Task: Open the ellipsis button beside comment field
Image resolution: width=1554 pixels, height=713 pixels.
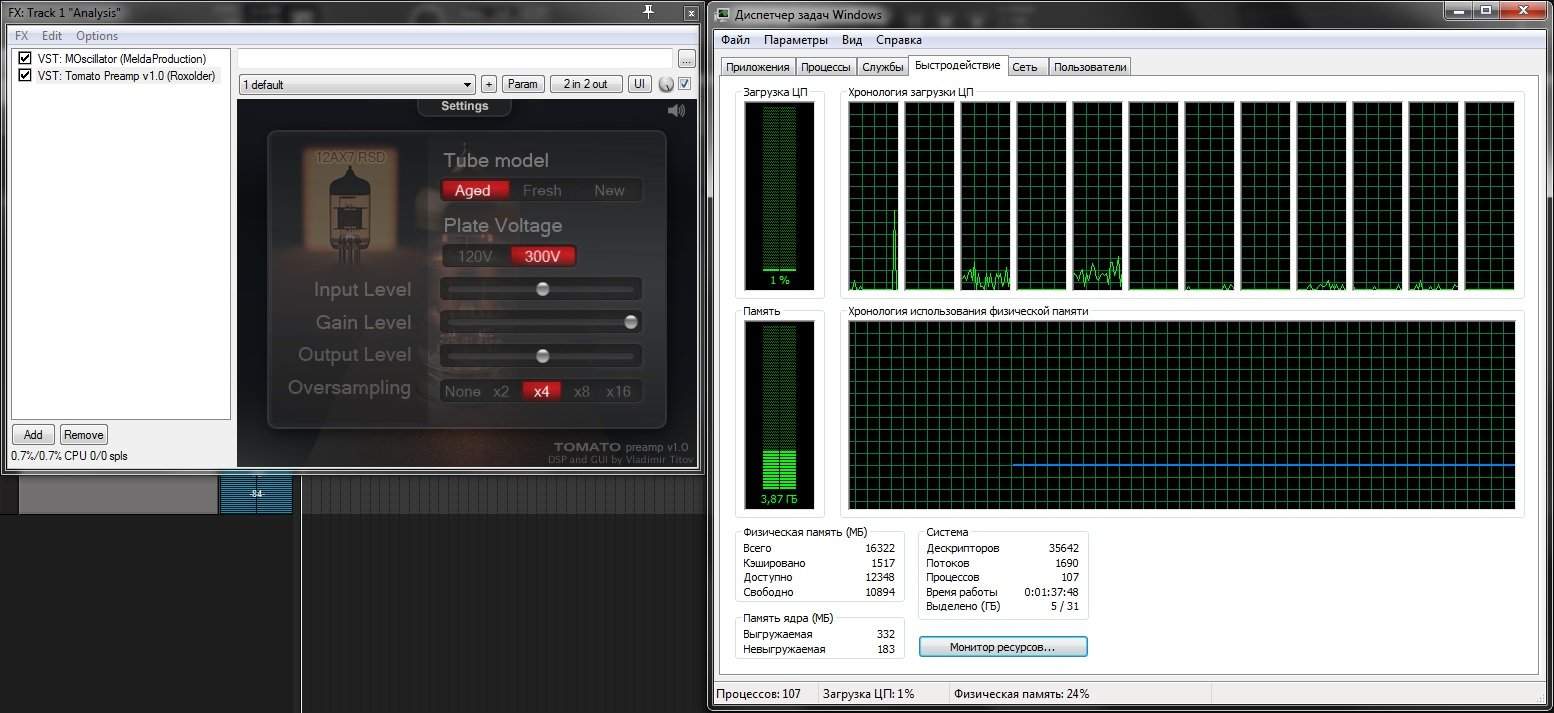Action: (686, 59)
